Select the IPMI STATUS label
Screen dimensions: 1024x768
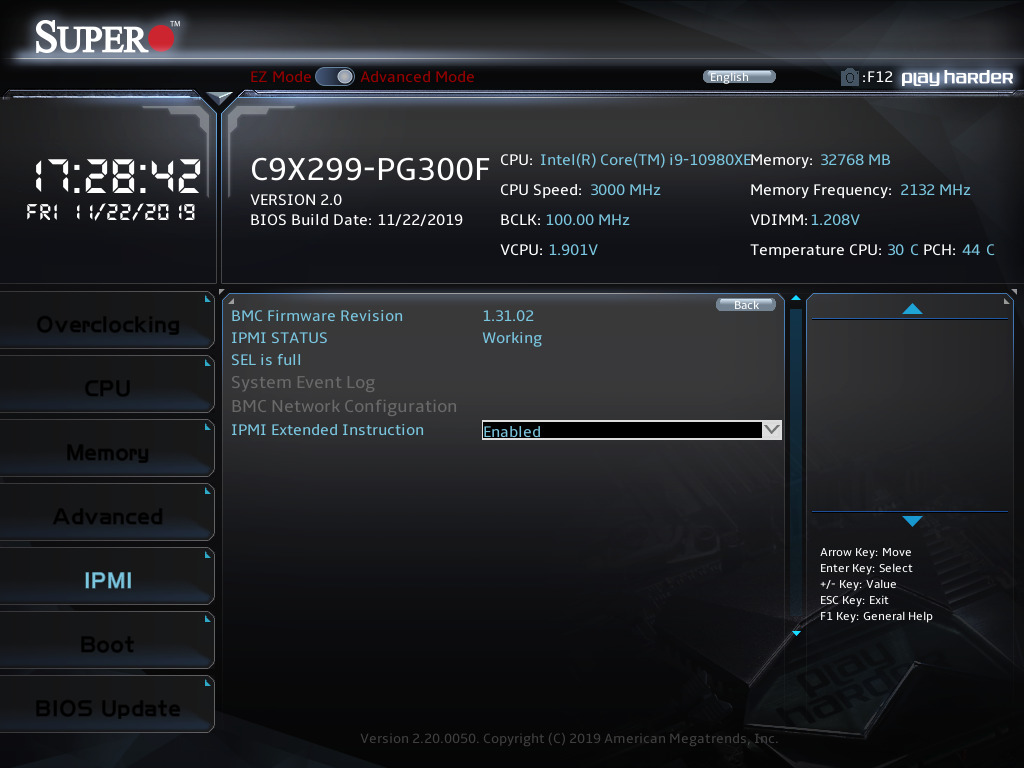[x=280, y=338]
